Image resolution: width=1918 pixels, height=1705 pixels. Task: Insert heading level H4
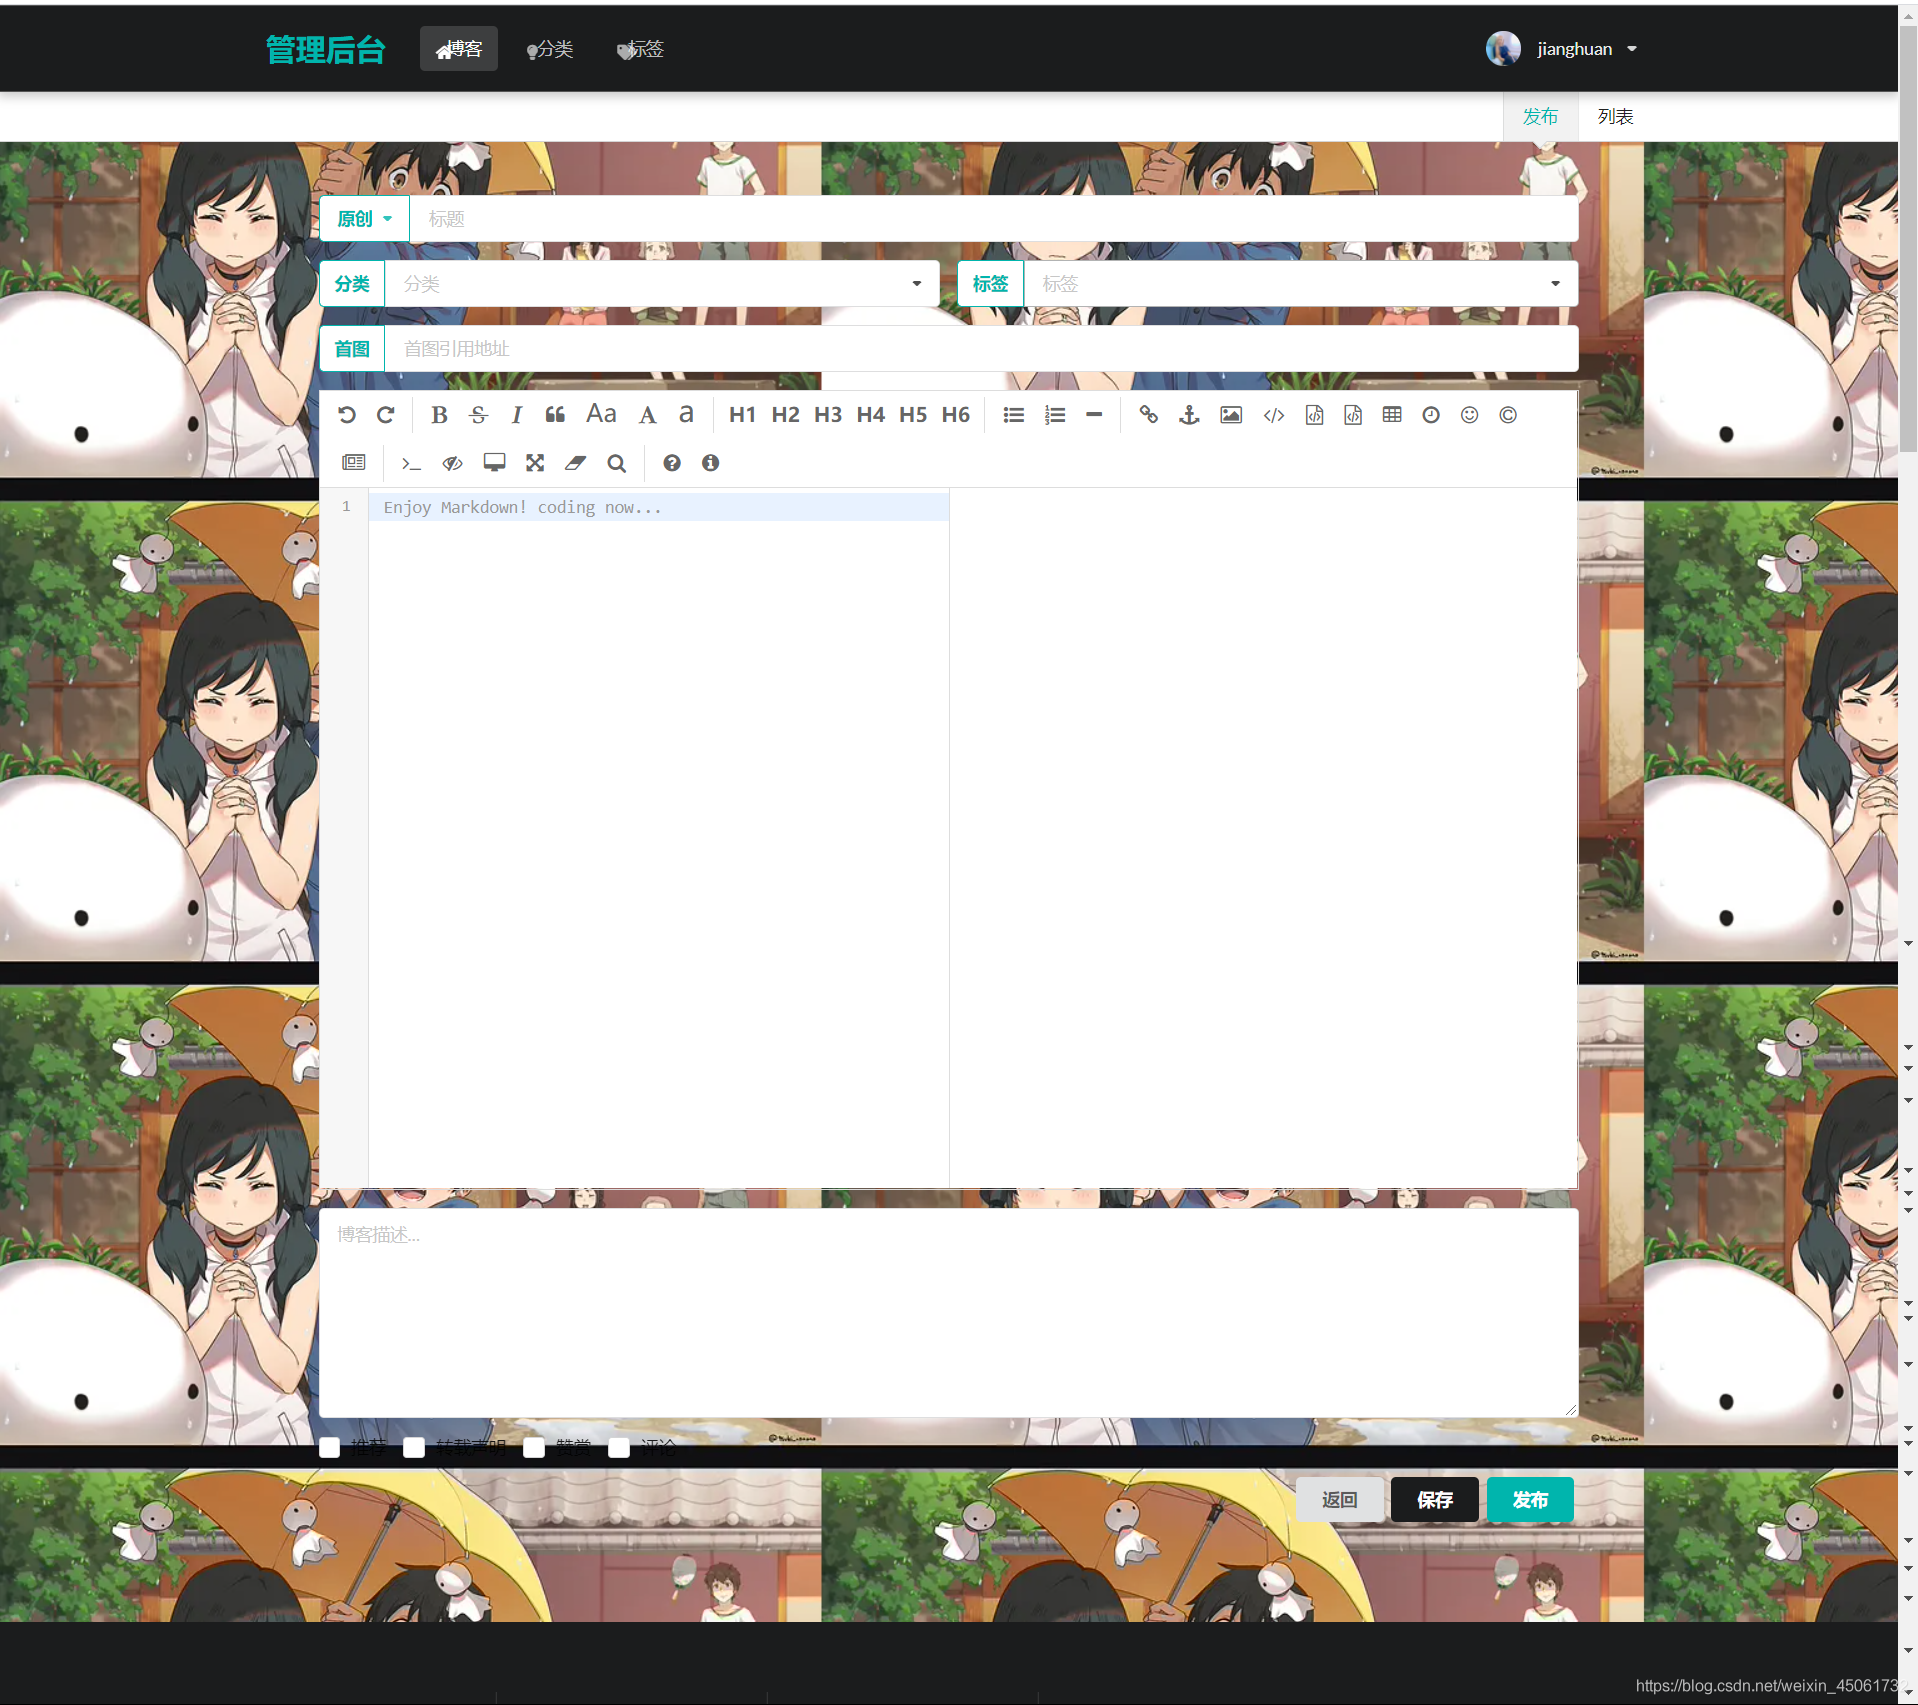click(870, 415)
